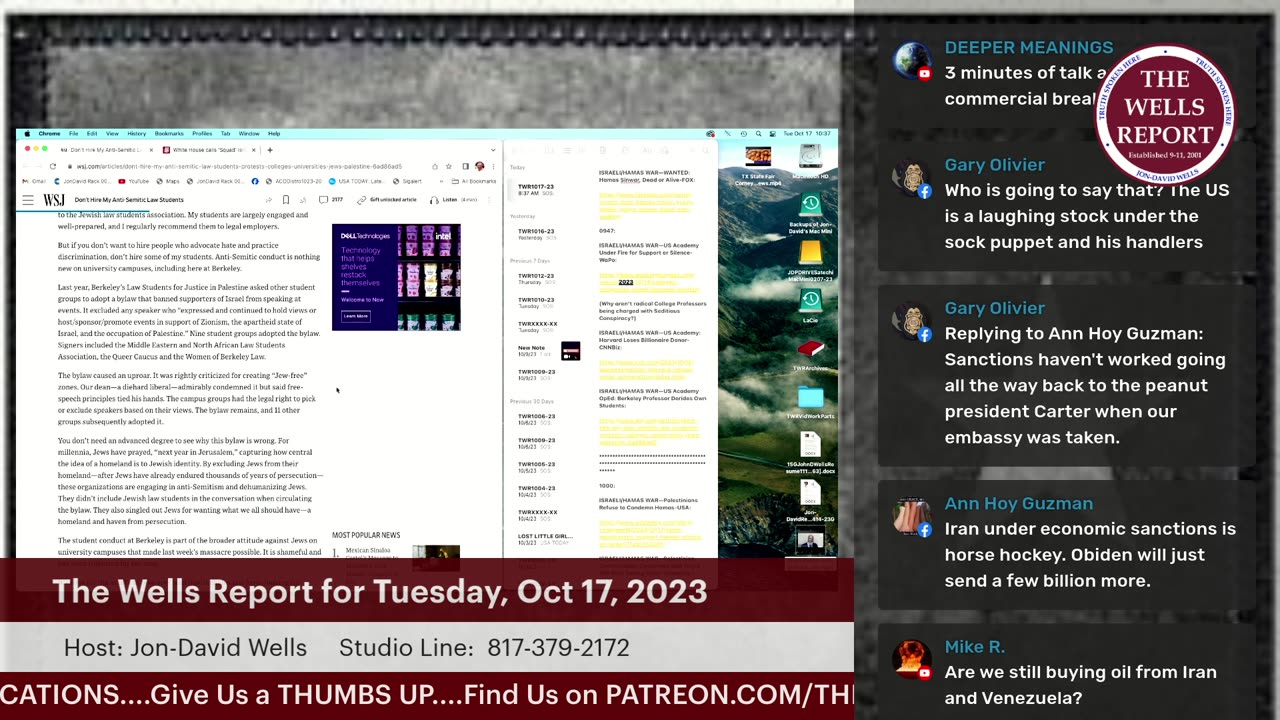Click the WSJ logo
The image size is (1280, 720).
click(x=54, y=200)
